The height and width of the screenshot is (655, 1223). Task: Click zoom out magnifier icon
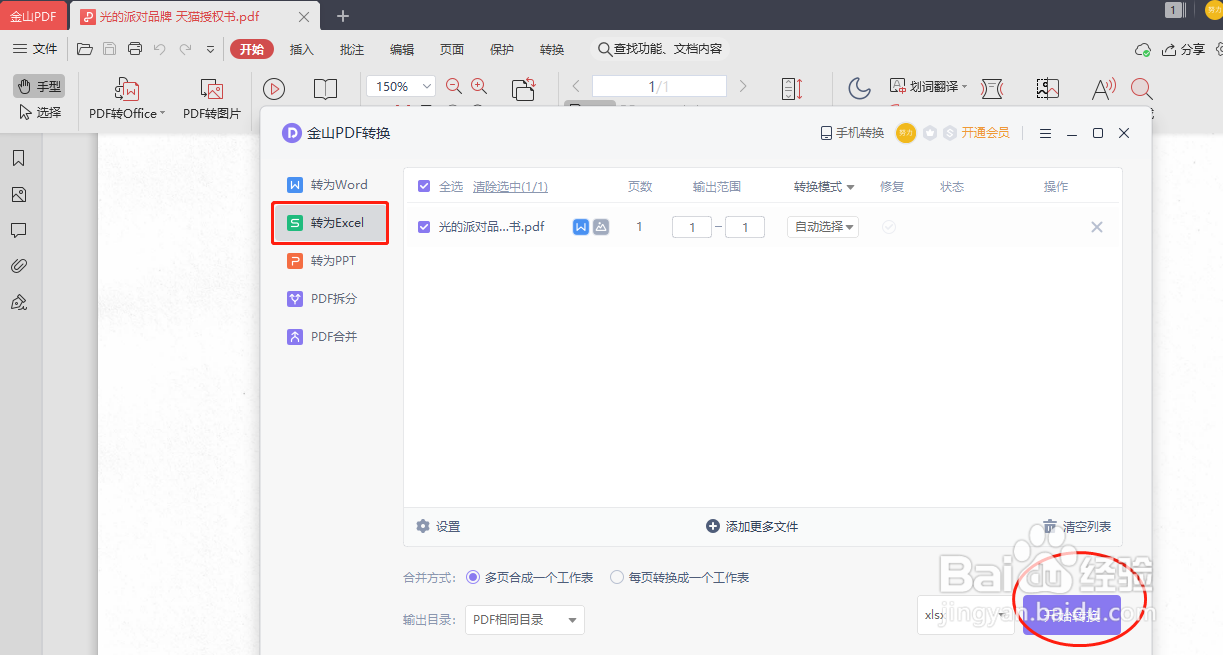454,87
